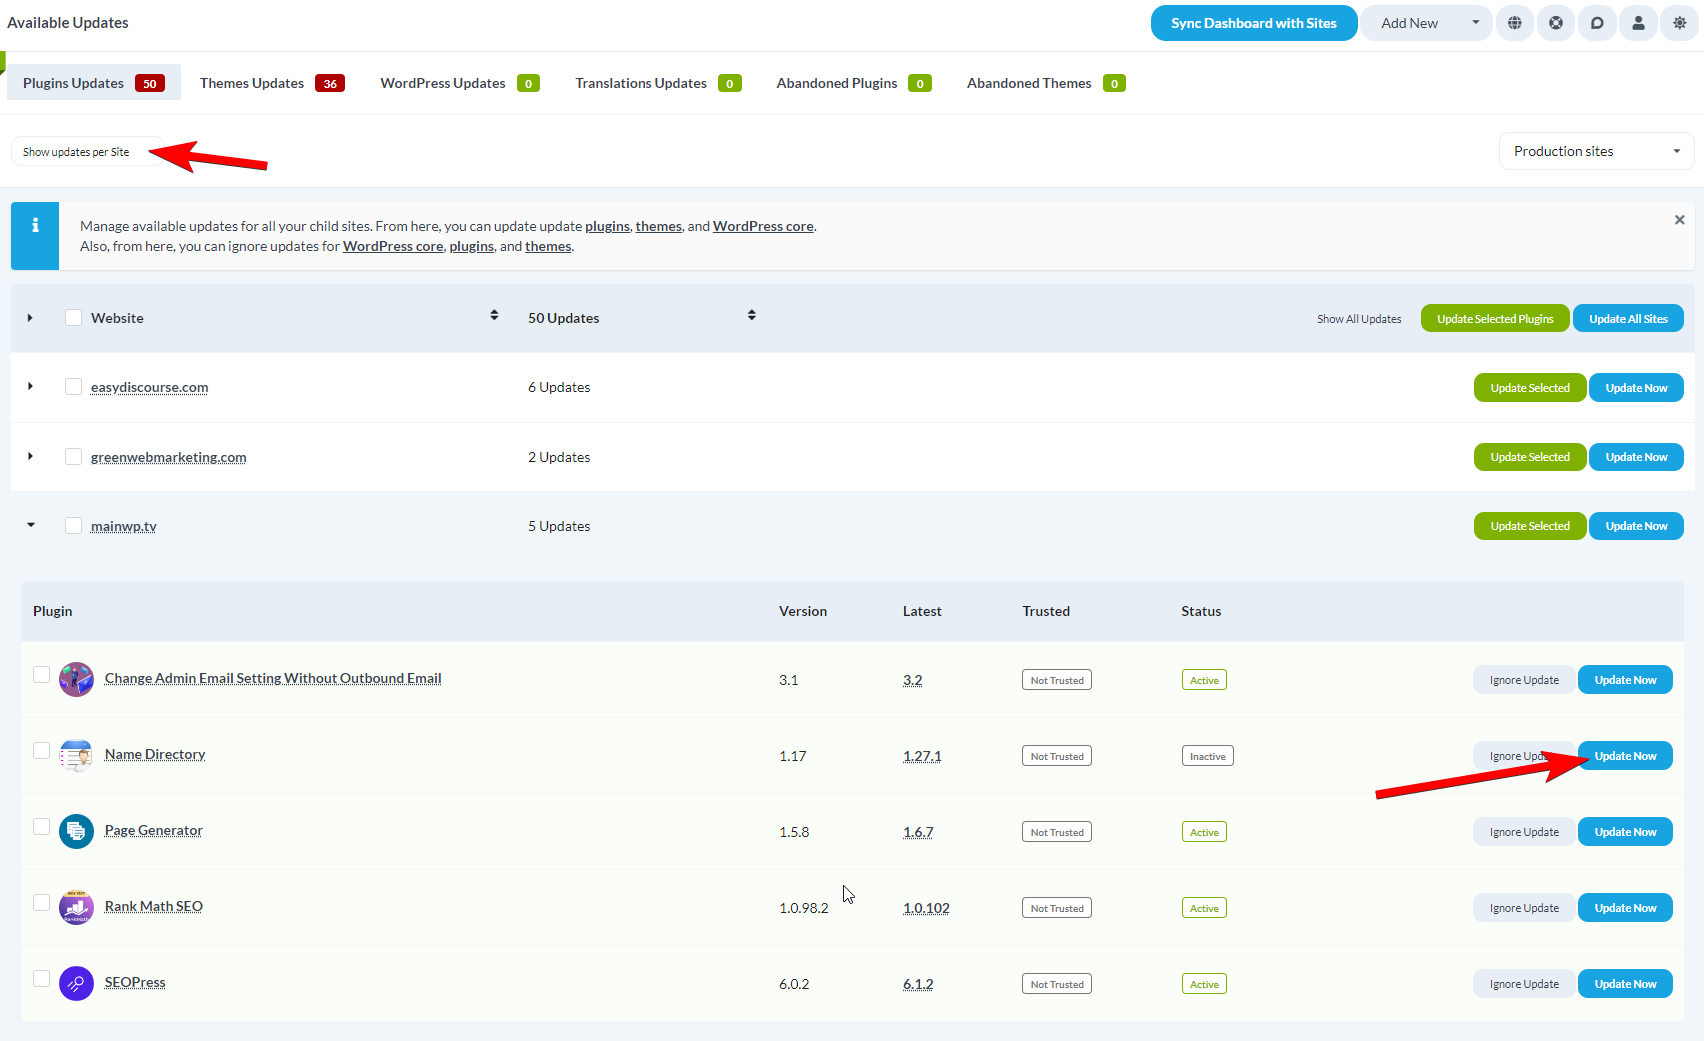Click Update Now for Rank Math SEO
This screenshot has height=1041, width=1704.
pos(1624,907)
